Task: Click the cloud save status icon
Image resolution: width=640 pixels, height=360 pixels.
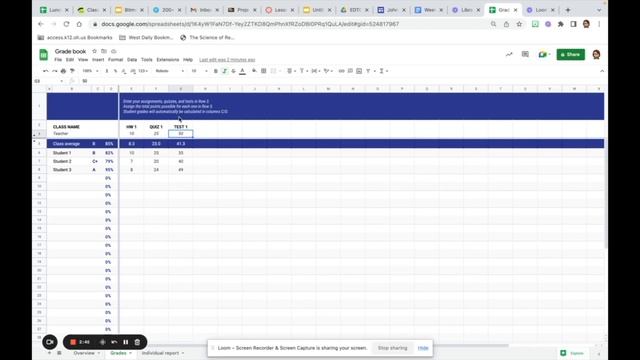Action: [x=114, y=51]
